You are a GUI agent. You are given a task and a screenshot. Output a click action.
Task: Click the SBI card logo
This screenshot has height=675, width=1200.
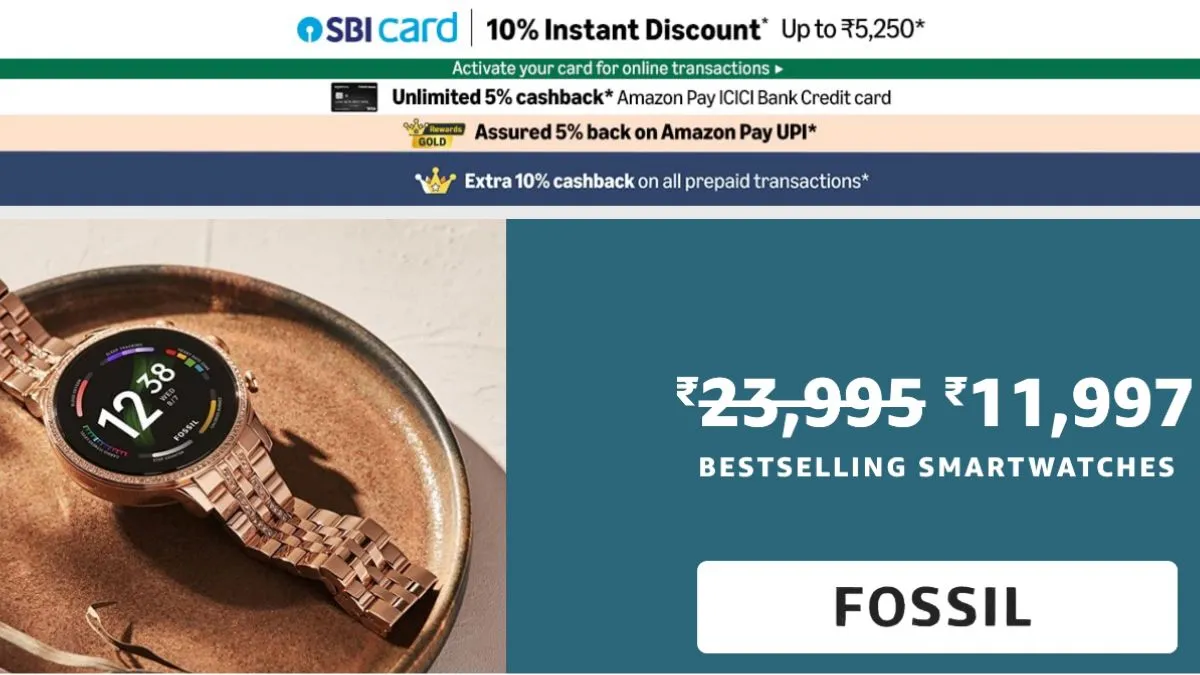377,28
